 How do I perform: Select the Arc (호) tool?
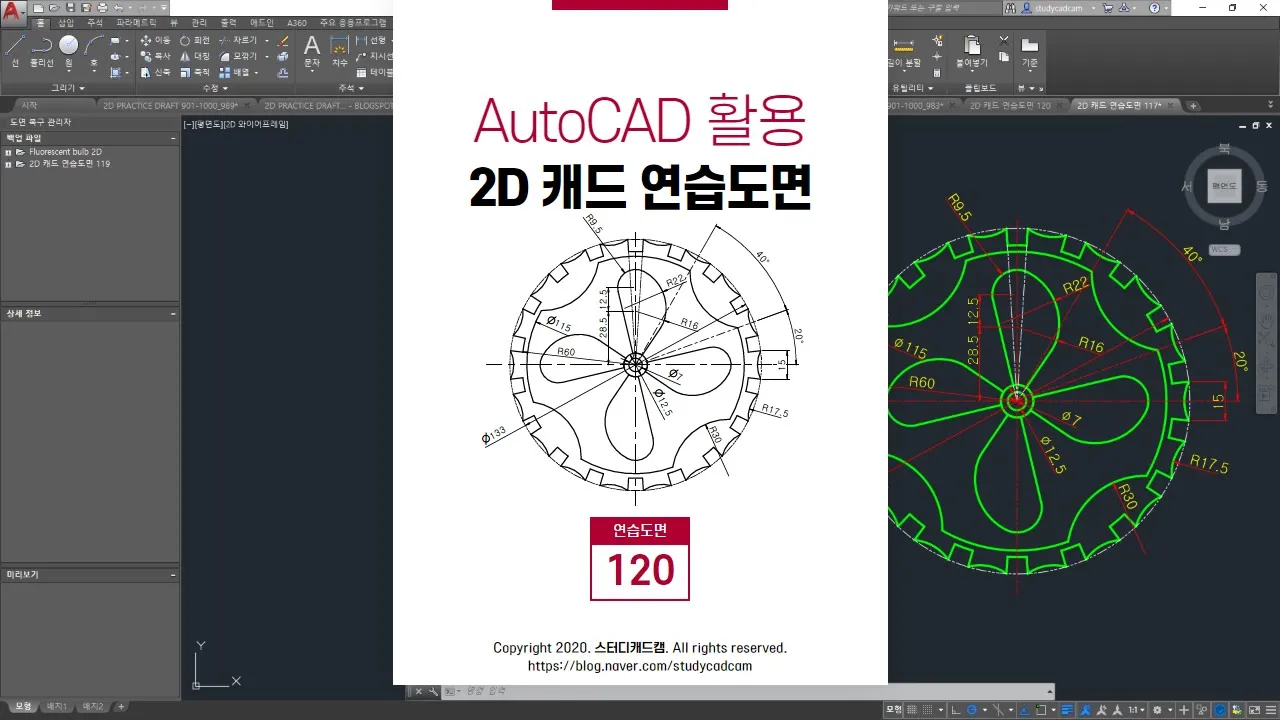click(x=94, y=51)
